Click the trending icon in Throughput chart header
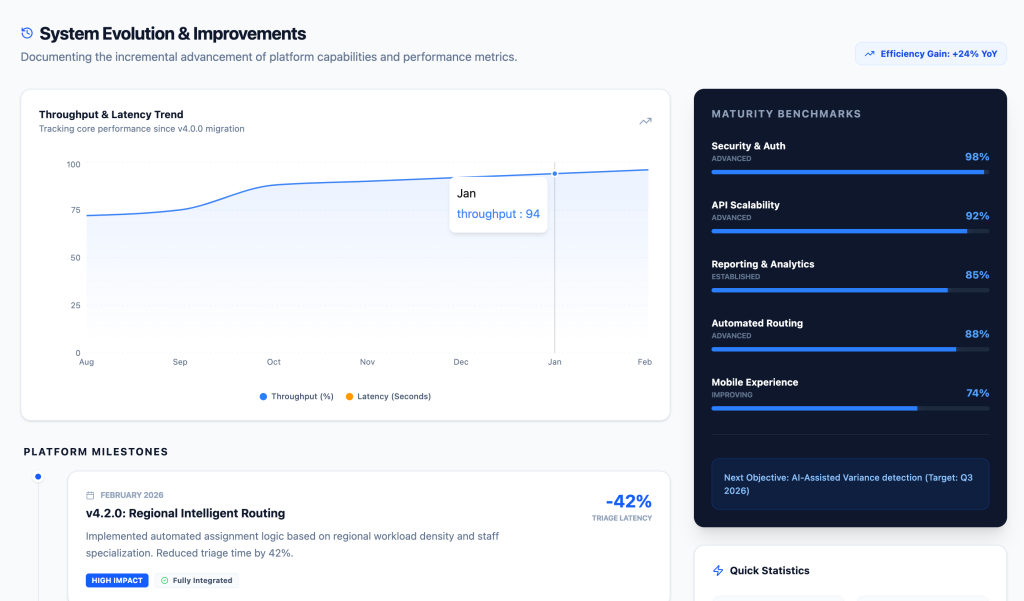This screenshot has height=601, width=1024. 645,121
